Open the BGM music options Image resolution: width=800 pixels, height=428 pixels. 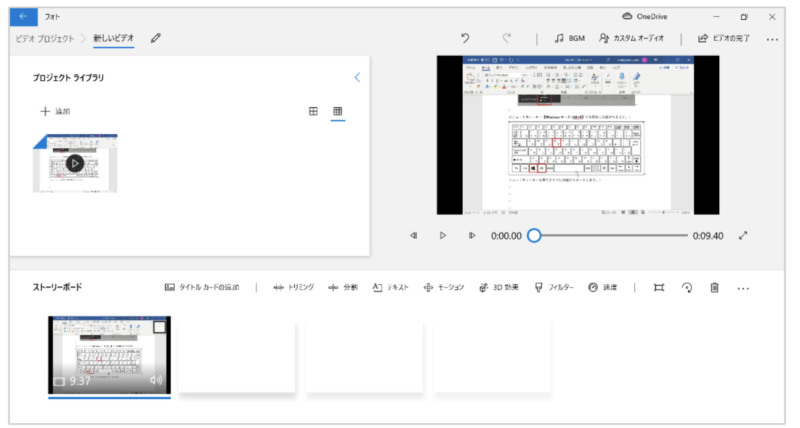[x=570, y=39]
